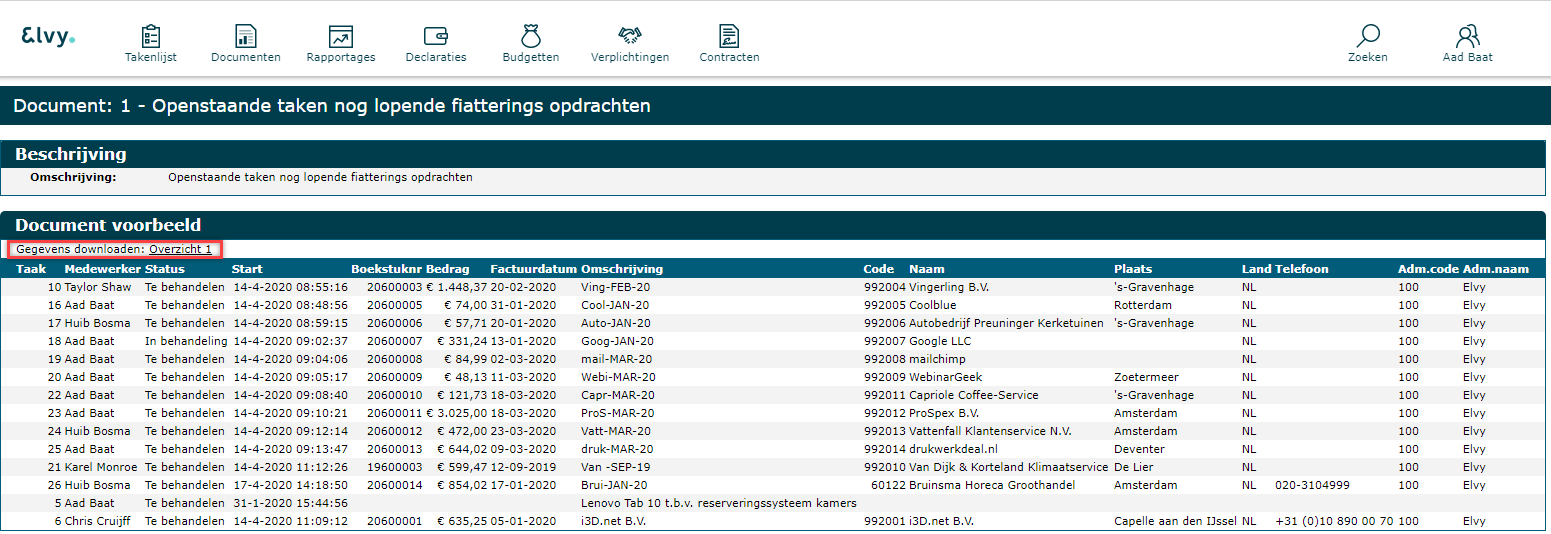Go to Rapportages chart icon
1551x534 pixels.
pos(341,37)
